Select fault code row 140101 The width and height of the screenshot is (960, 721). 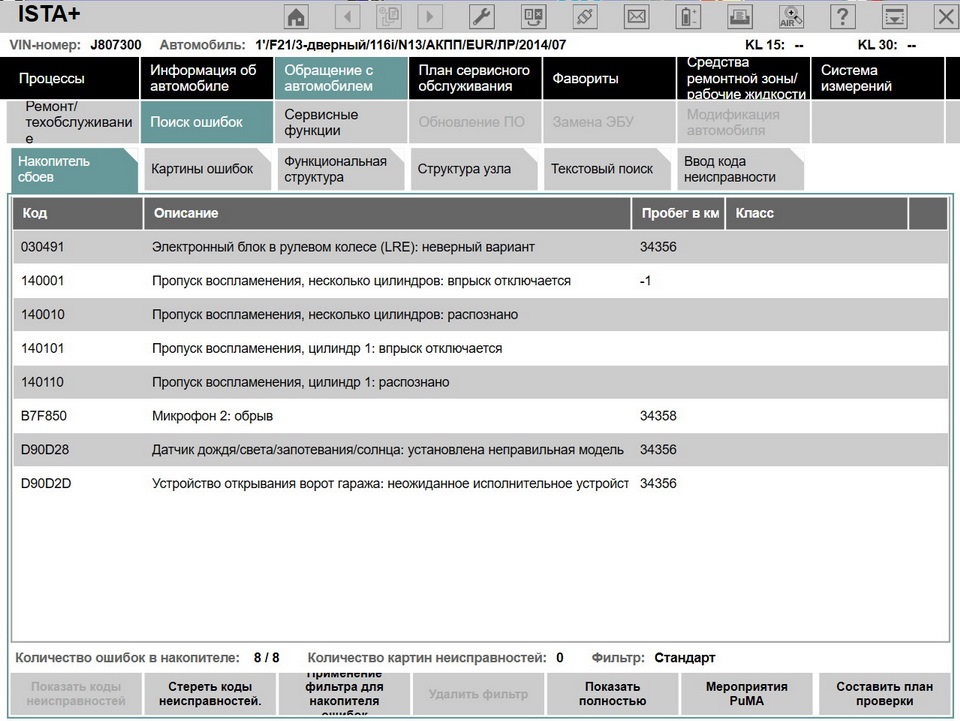(481, 348)
